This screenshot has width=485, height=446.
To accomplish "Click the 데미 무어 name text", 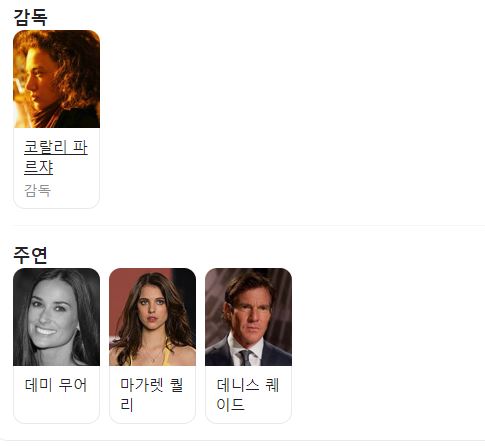I will 56,385.
